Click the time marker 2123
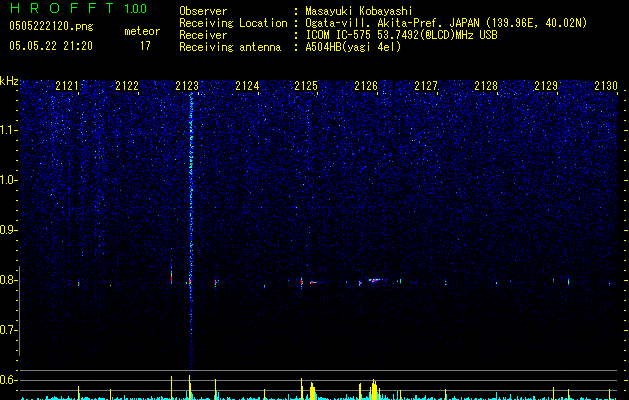629x400 pixels. tap(187, 86)
